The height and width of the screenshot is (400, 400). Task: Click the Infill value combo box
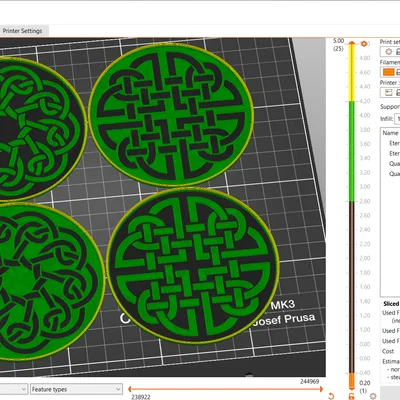pos(397,118)
